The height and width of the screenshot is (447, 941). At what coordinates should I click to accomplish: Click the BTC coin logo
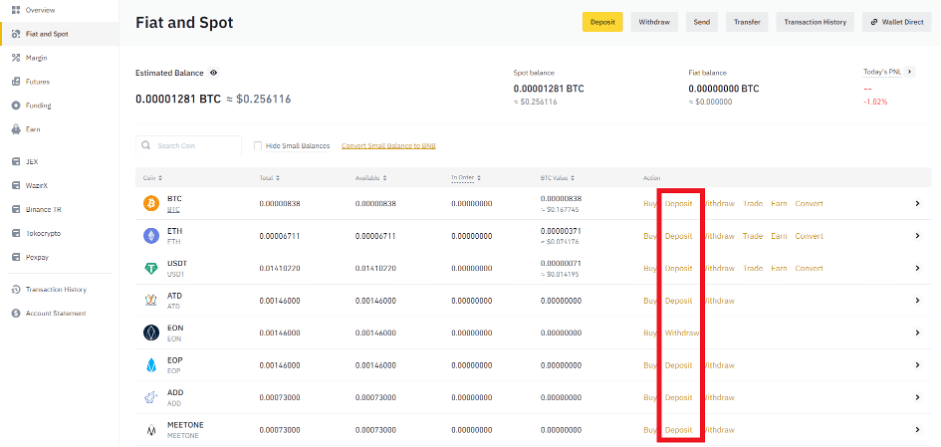coord(151,203)
